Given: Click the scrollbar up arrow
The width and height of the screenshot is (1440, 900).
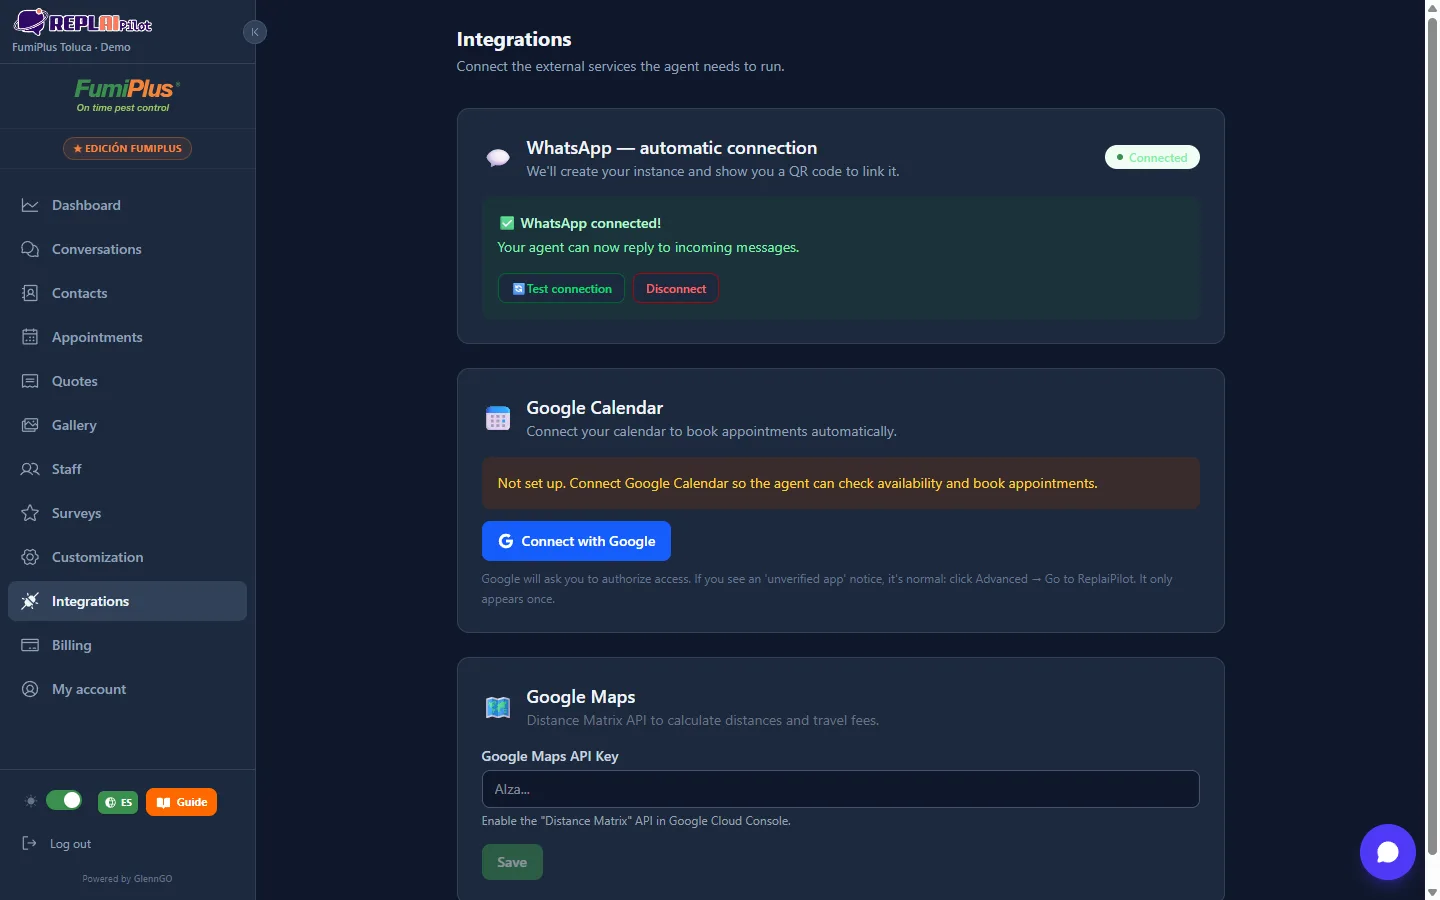Looking at the screenshot, I should [x=1432, y=7].
